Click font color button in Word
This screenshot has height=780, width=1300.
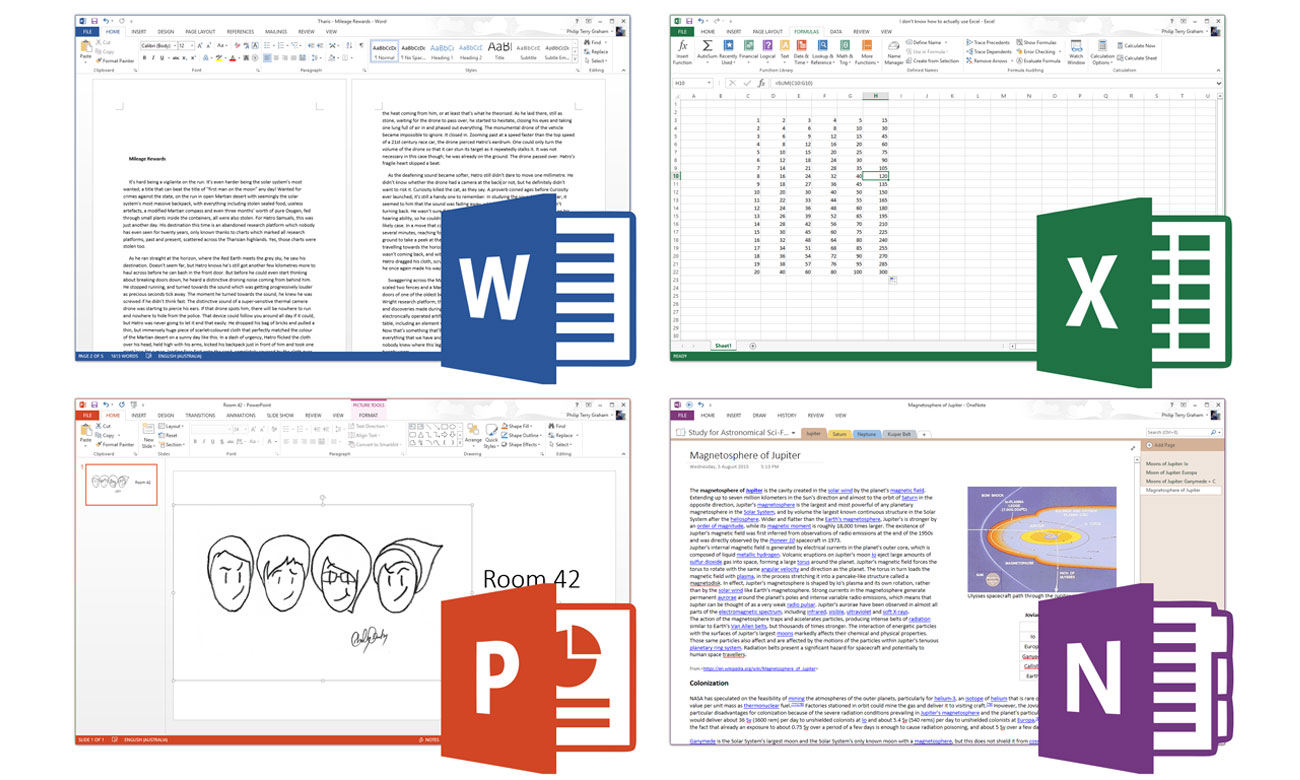click(231, 57)
